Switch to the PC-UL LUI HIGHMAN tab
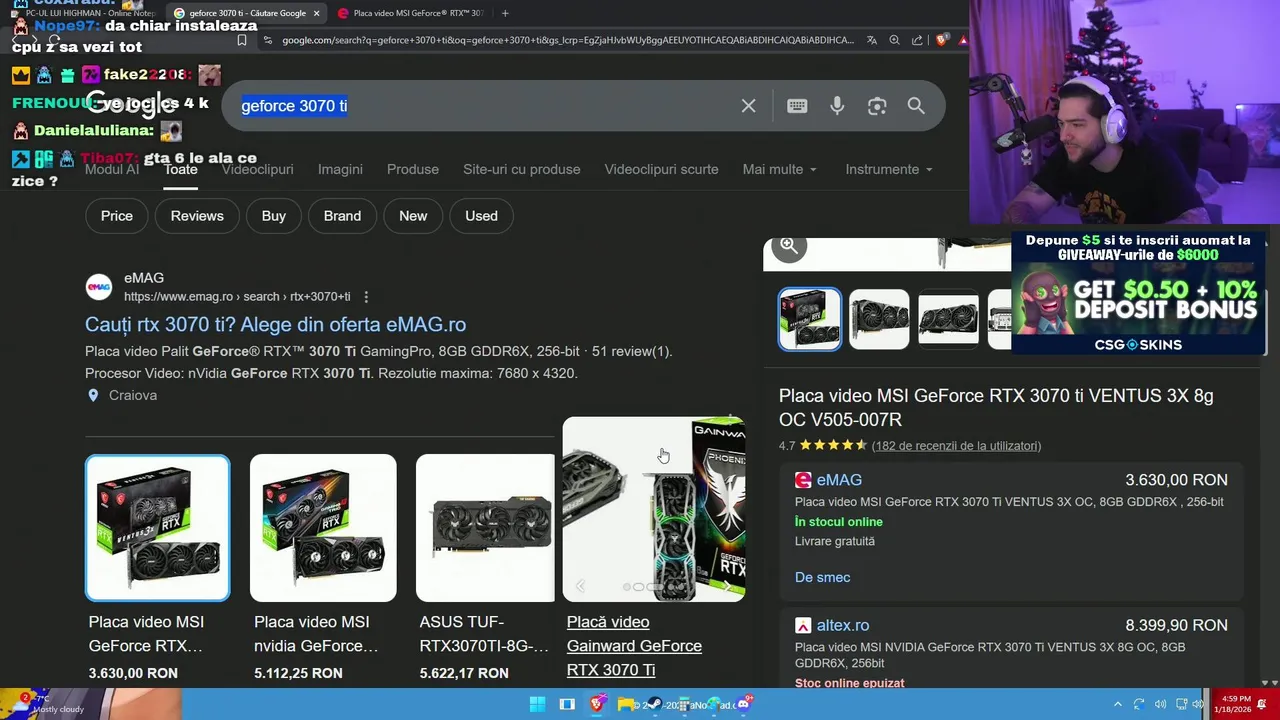This screenshot has width=1280, height=720. (82, 13)
